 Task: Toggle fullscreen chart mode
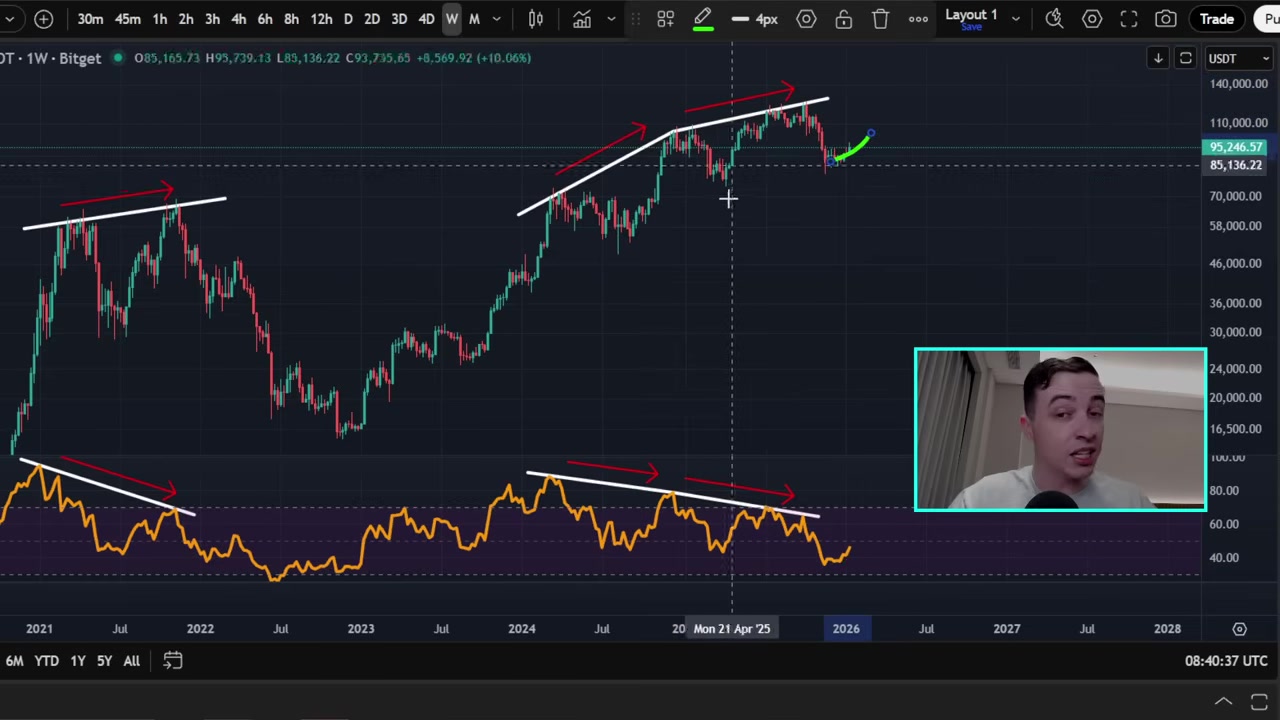1129,18
